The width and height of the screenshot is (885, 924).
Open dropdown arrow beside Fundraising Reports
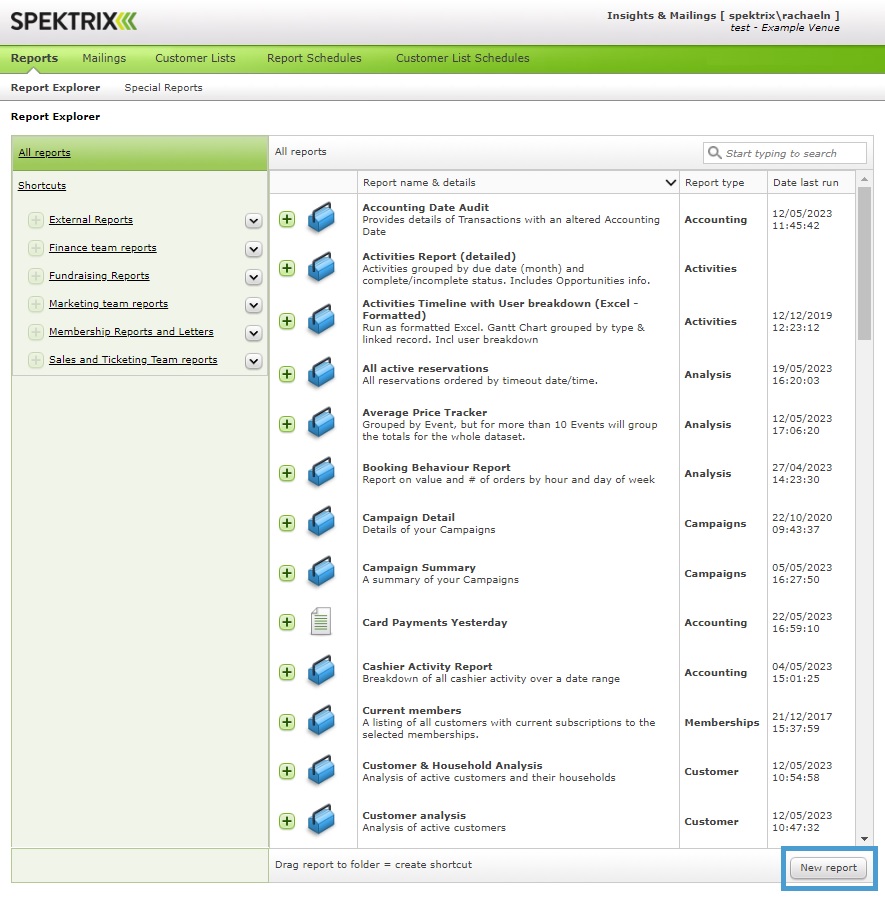pos(253,277)
